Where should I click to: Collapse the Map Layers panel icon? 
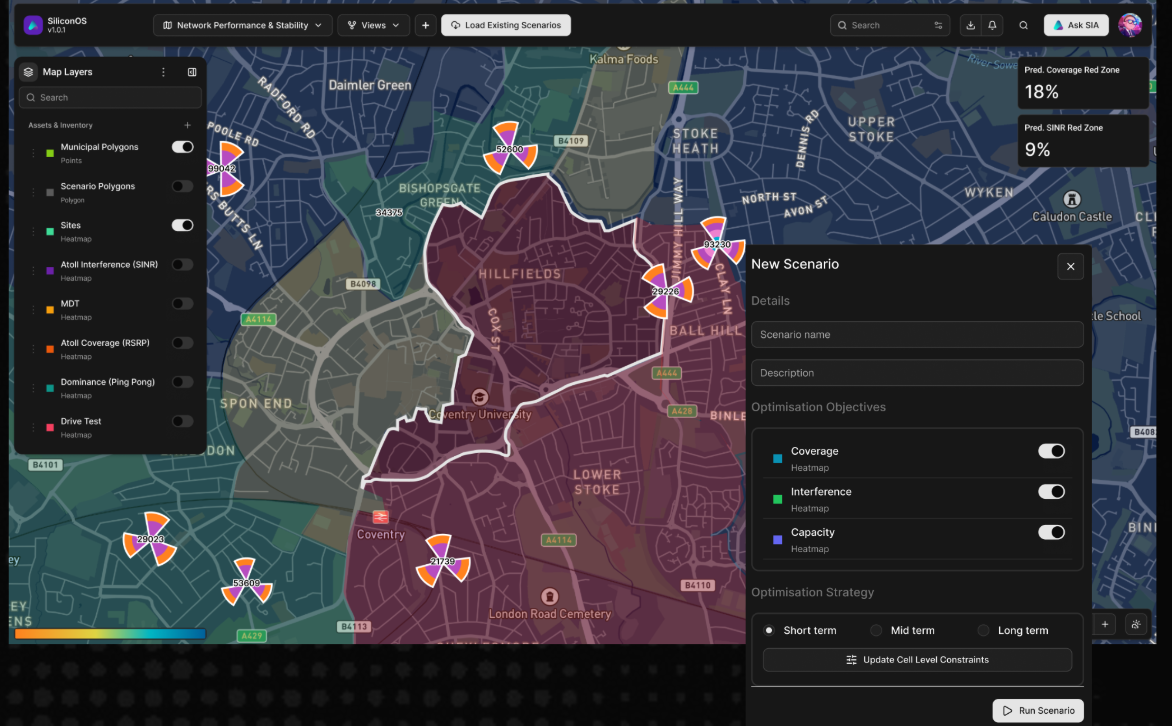[192, 72]
